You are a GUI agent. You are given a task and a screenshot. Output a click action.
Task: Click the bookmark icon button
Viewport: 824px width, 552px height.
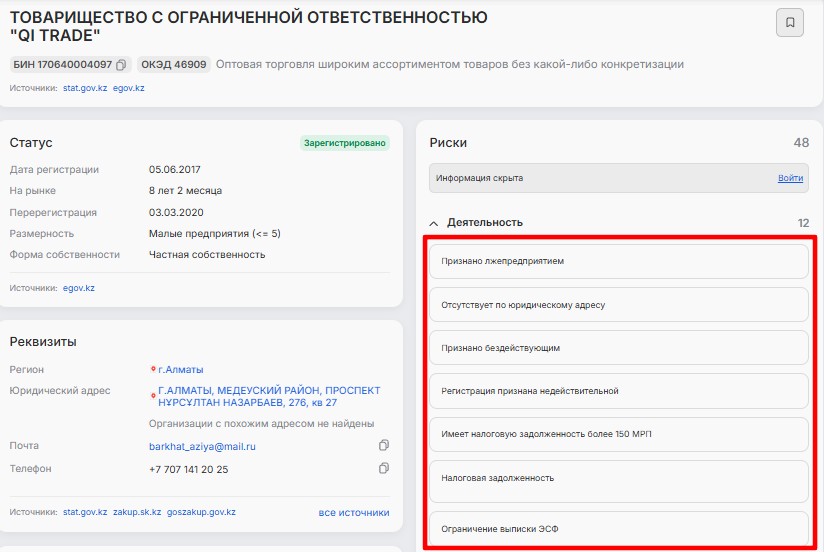pos(789,23)
